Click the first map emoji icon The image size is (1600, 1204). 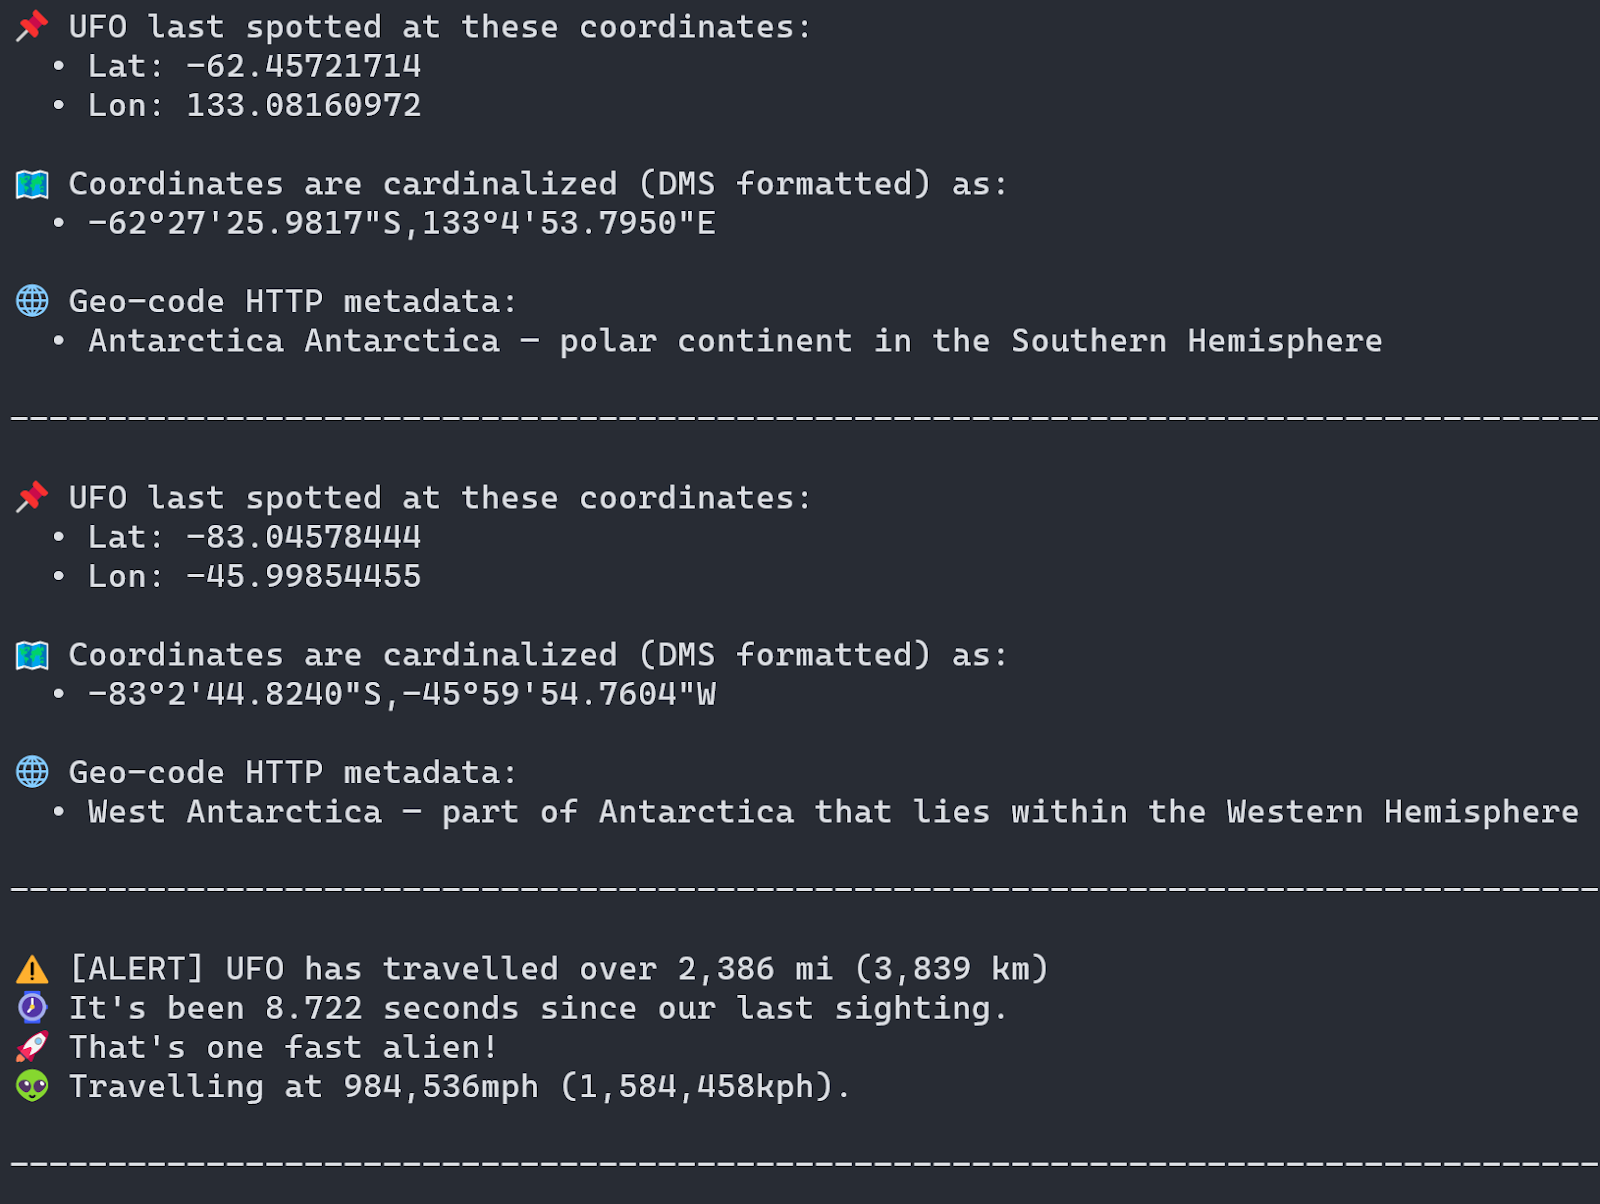click(32, 184)
